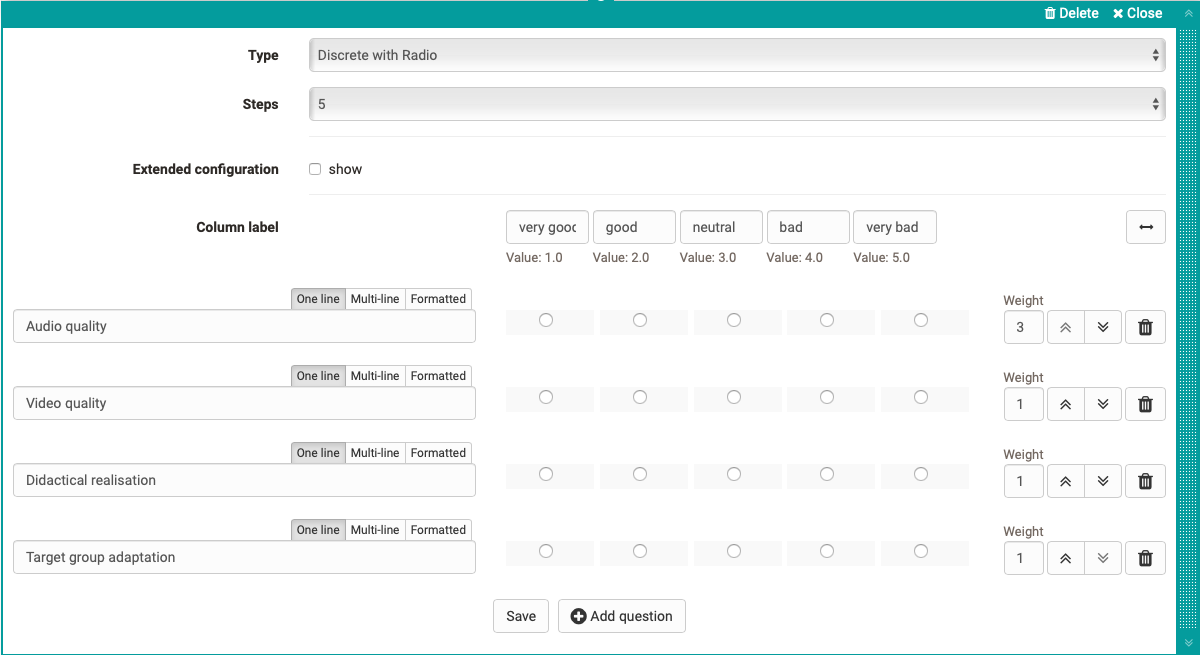Image resolution: width=1200 pixels, height=655 pixels.
Task: Delete the Audio quality question row
Action: [1145, 326]
